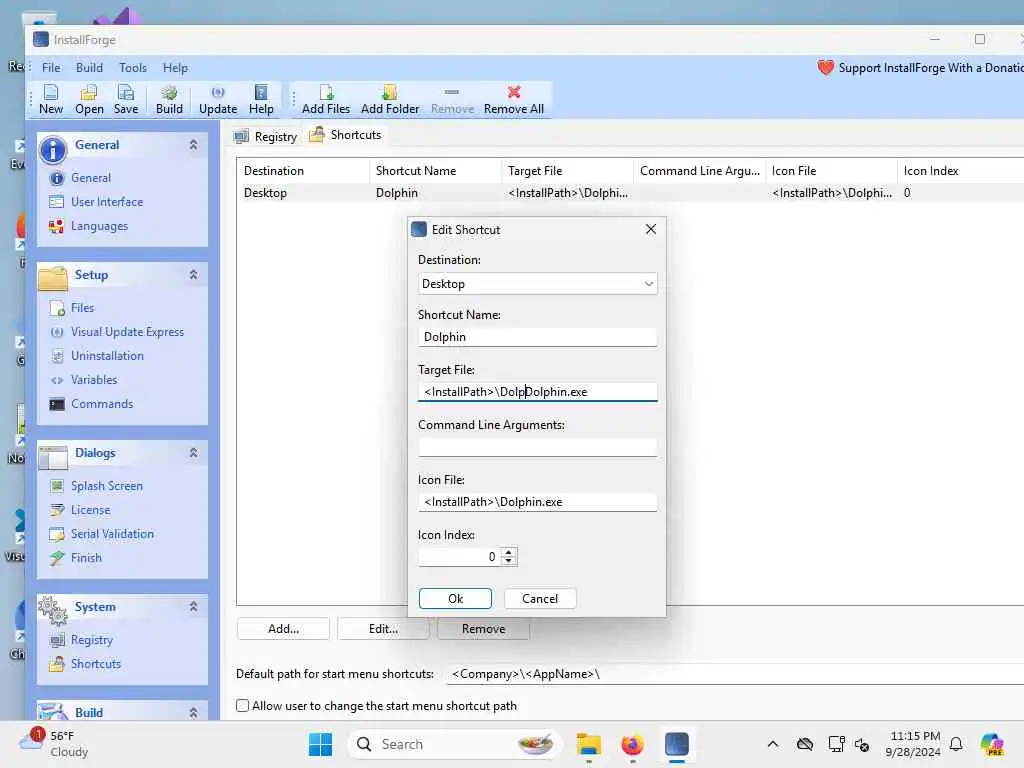Open the File menu
Screen dimensions: 1024x768
(51, 67)
